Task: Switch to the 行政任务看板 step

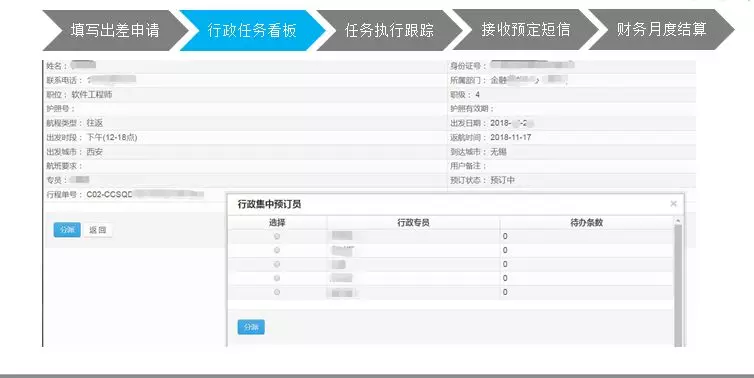Action: tap(252, 30)
